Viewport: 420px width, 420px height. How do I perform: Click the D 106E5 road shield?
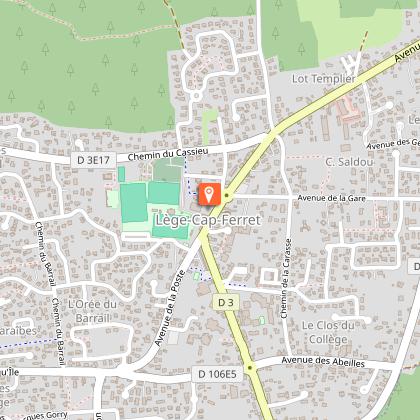tap(217, 374)
